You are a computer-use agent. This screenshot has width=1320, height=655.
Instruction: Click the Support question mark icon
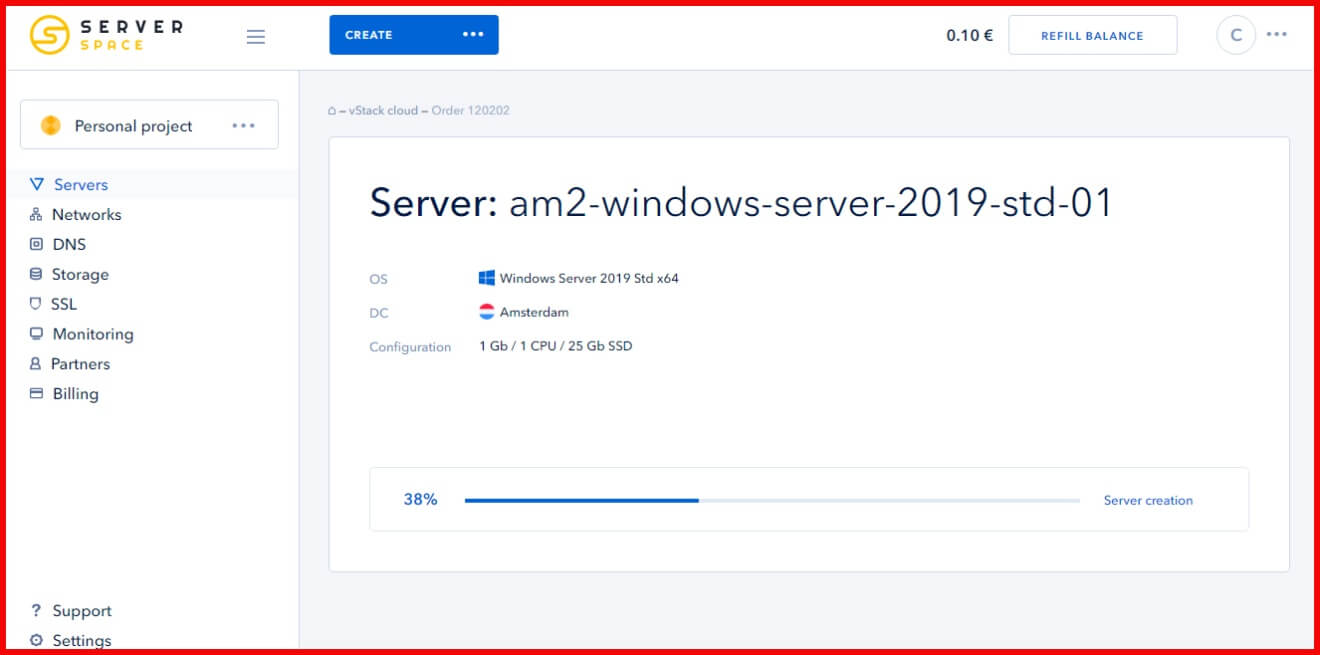[x=36, y=610]
